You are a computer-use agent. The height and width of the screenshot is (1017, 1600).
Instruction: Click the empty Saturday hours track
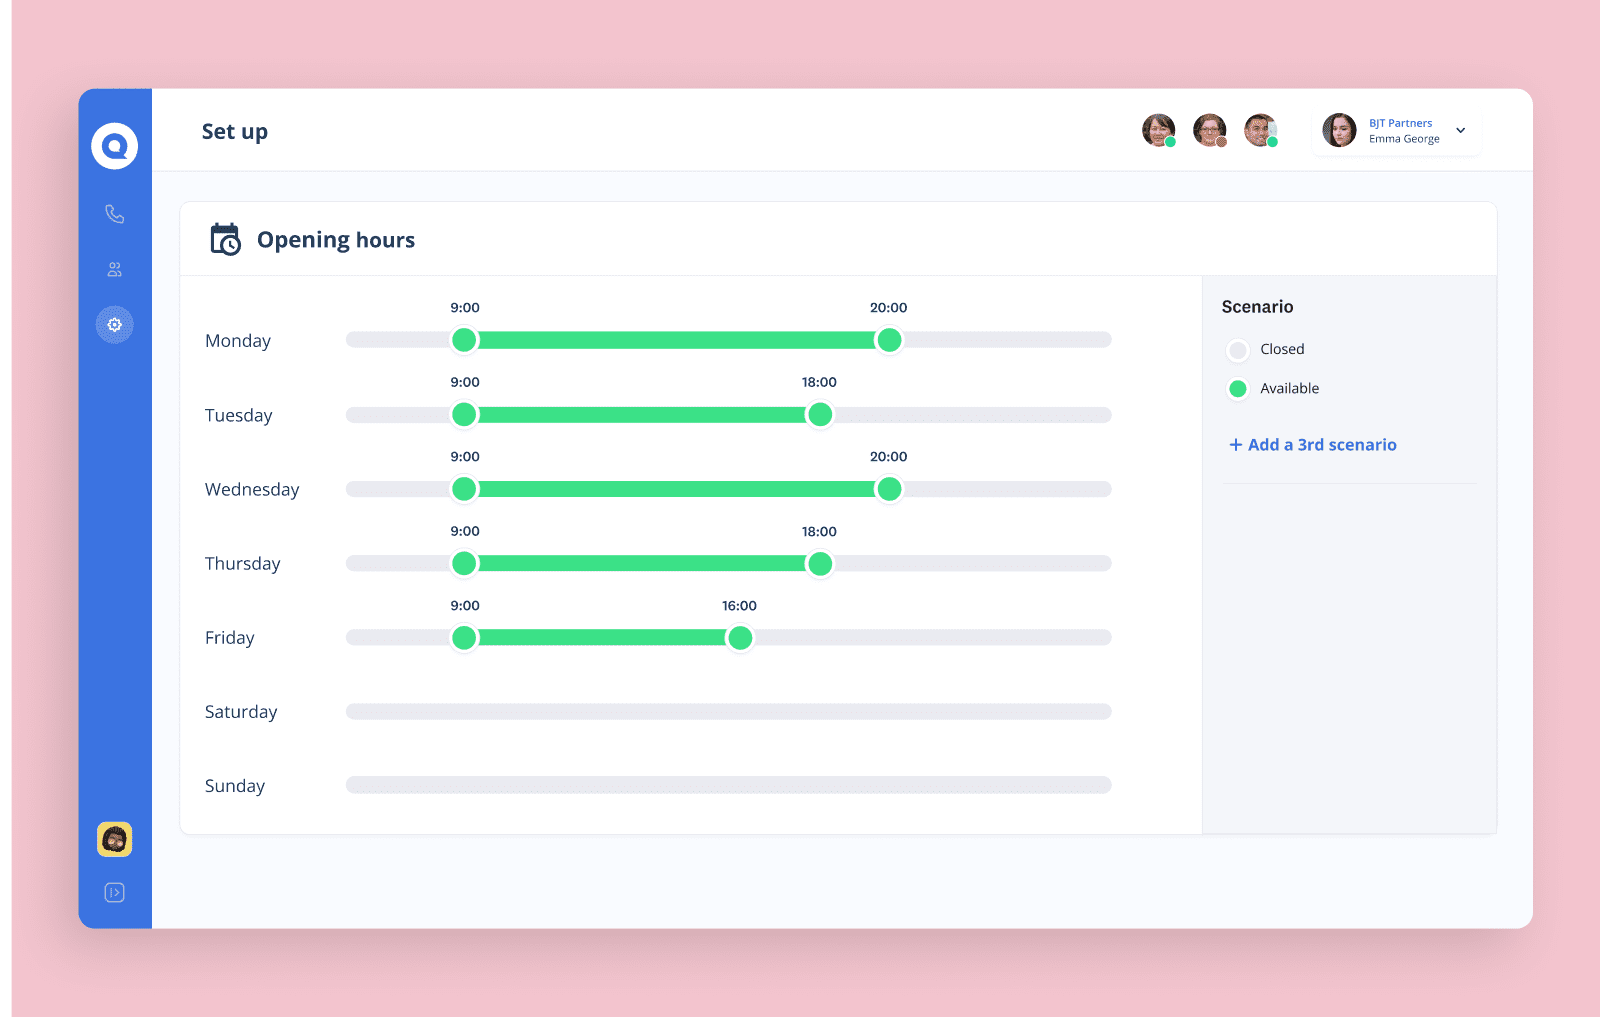click(728, 711)
